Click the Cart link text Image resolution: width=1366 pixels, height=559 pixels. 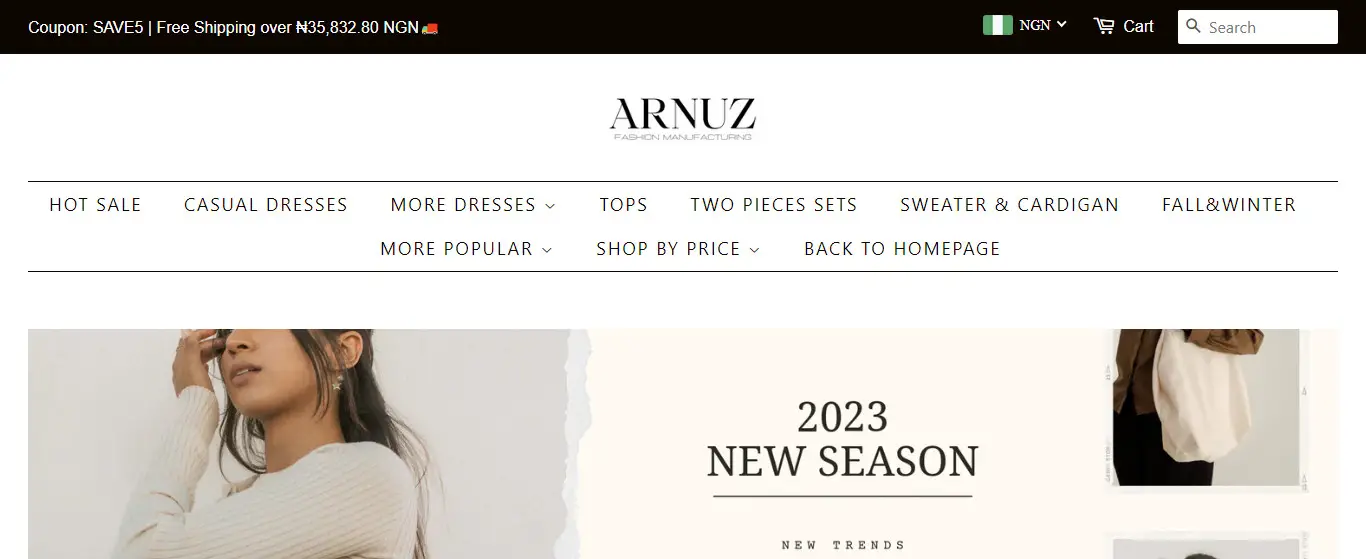coord(1138,27)
